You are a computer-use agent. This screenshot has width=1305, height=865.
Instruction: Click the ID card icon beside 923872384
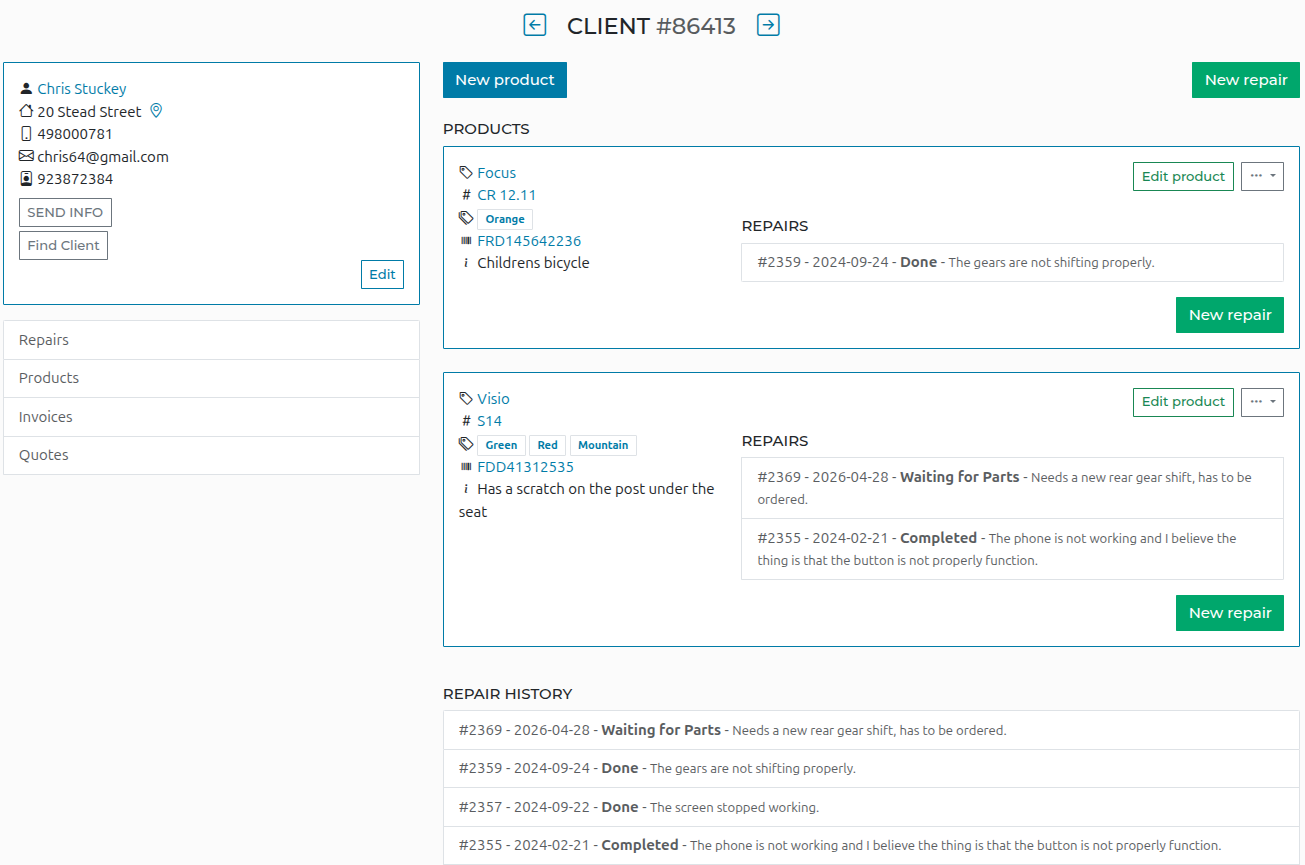tap(26, 179)
